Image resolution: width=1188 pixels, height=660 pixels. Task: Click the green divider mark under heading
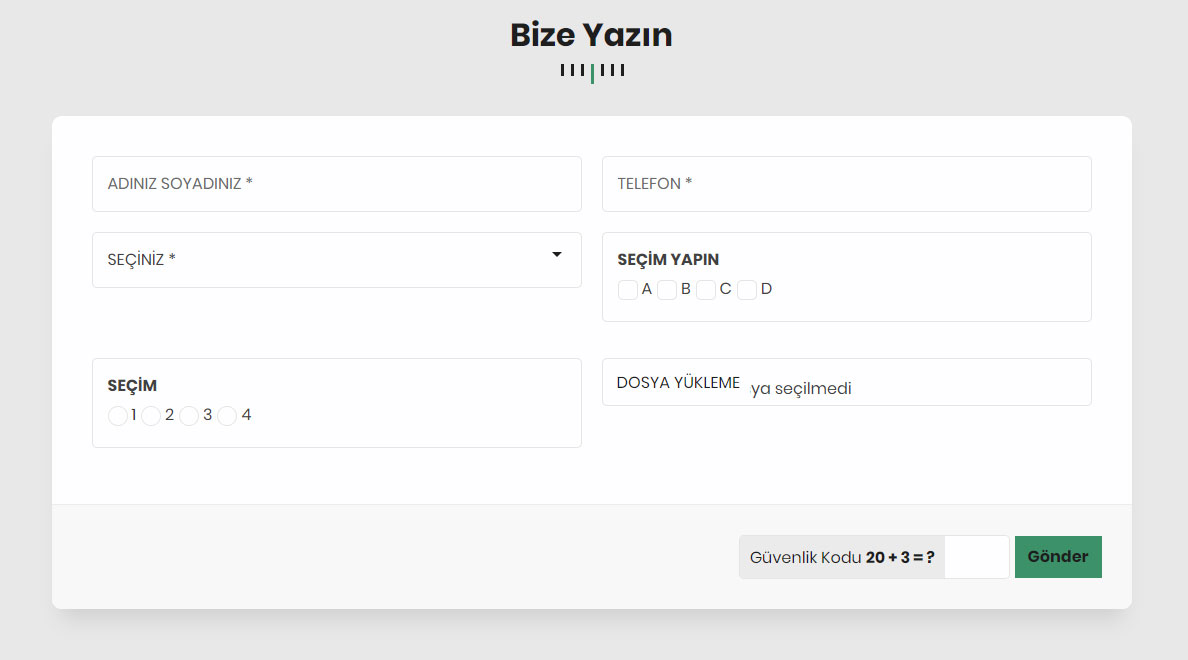(592, 74)
